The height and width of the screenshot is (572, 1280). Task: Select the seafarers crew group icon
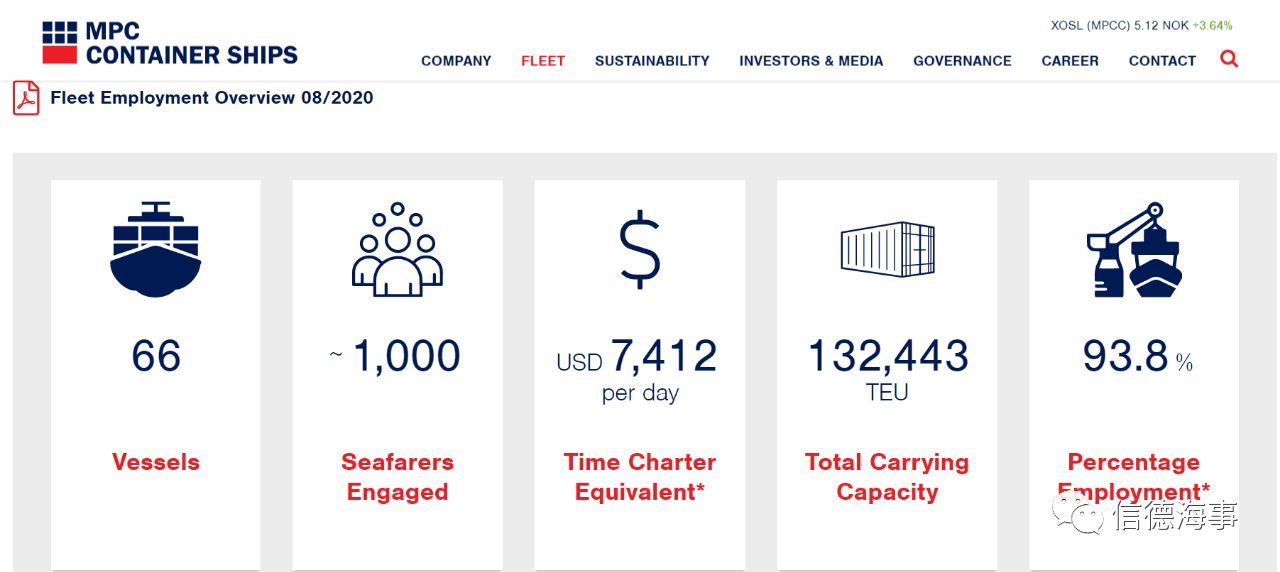point(397,250)
